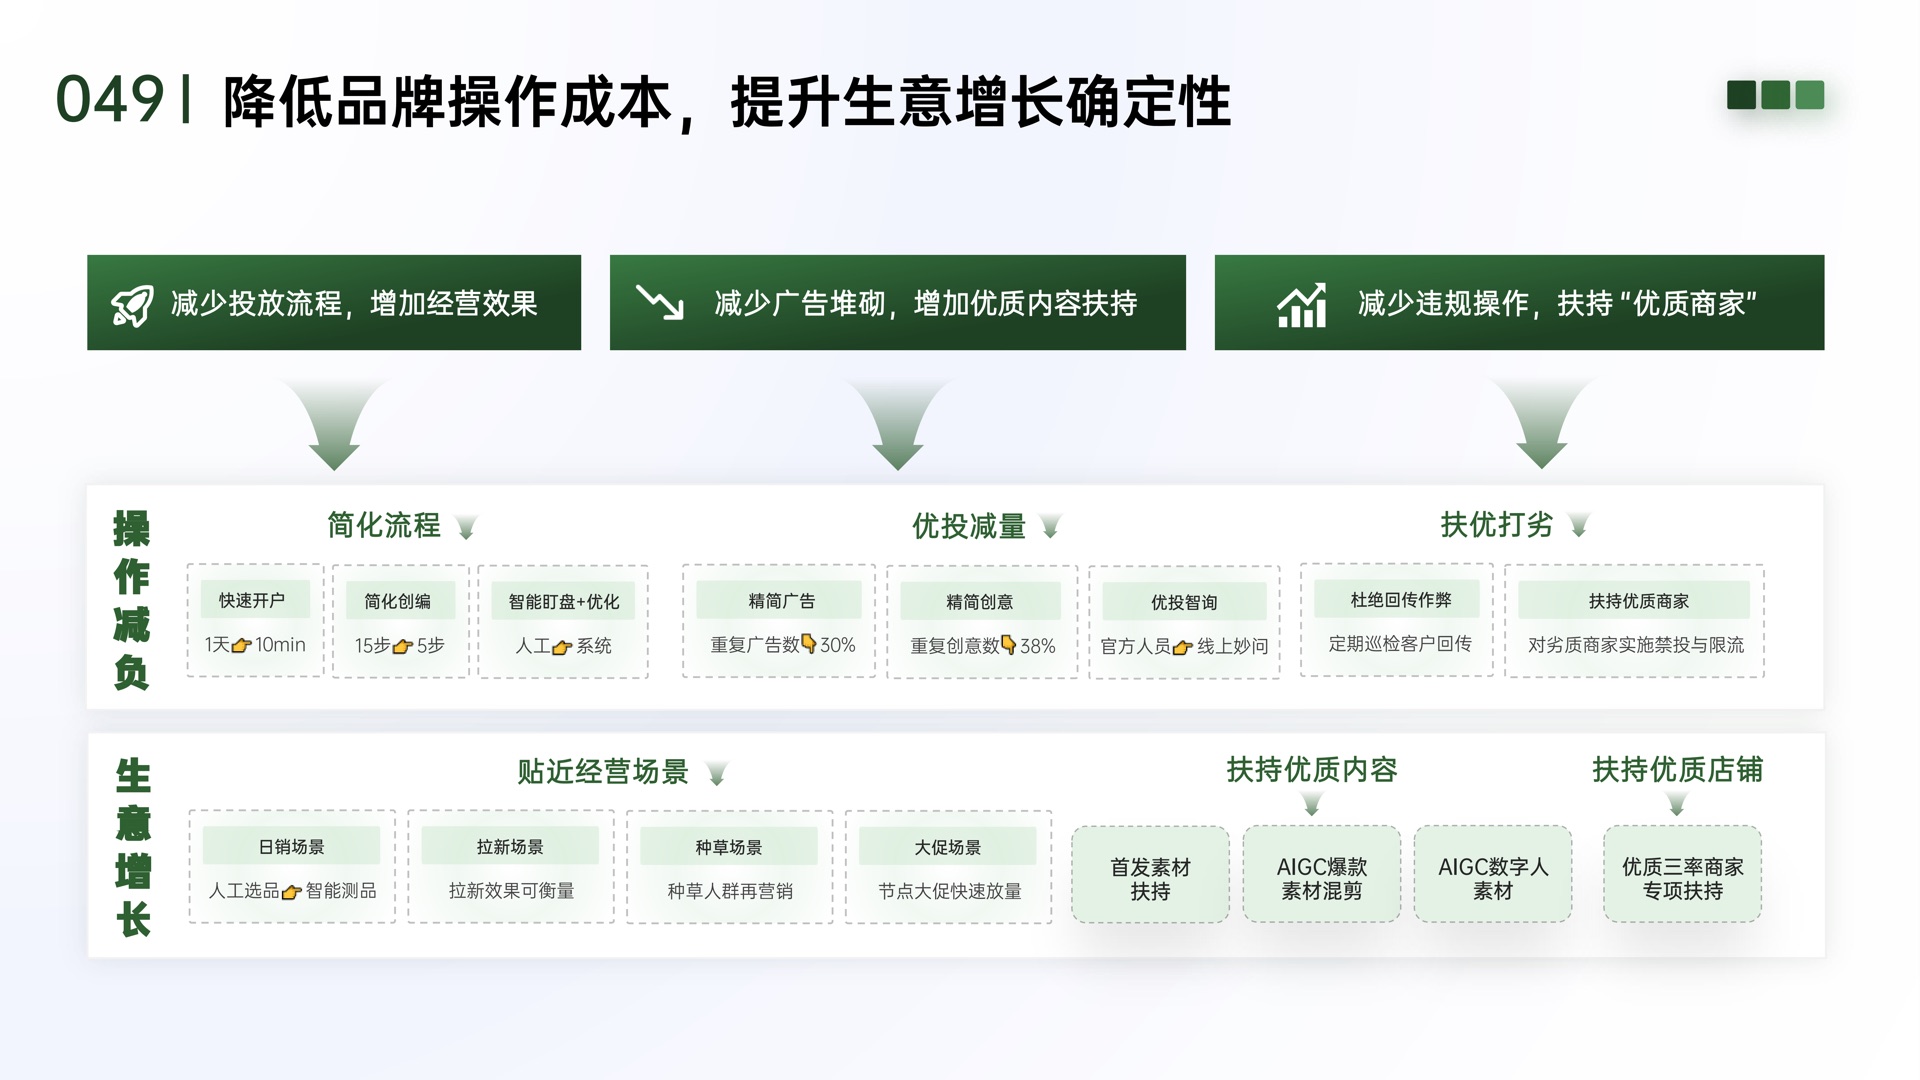Click the large green arrow under the middle banner
Image resolution: width=1920 pixels, height=1080 pixels.
pos(898,425)
